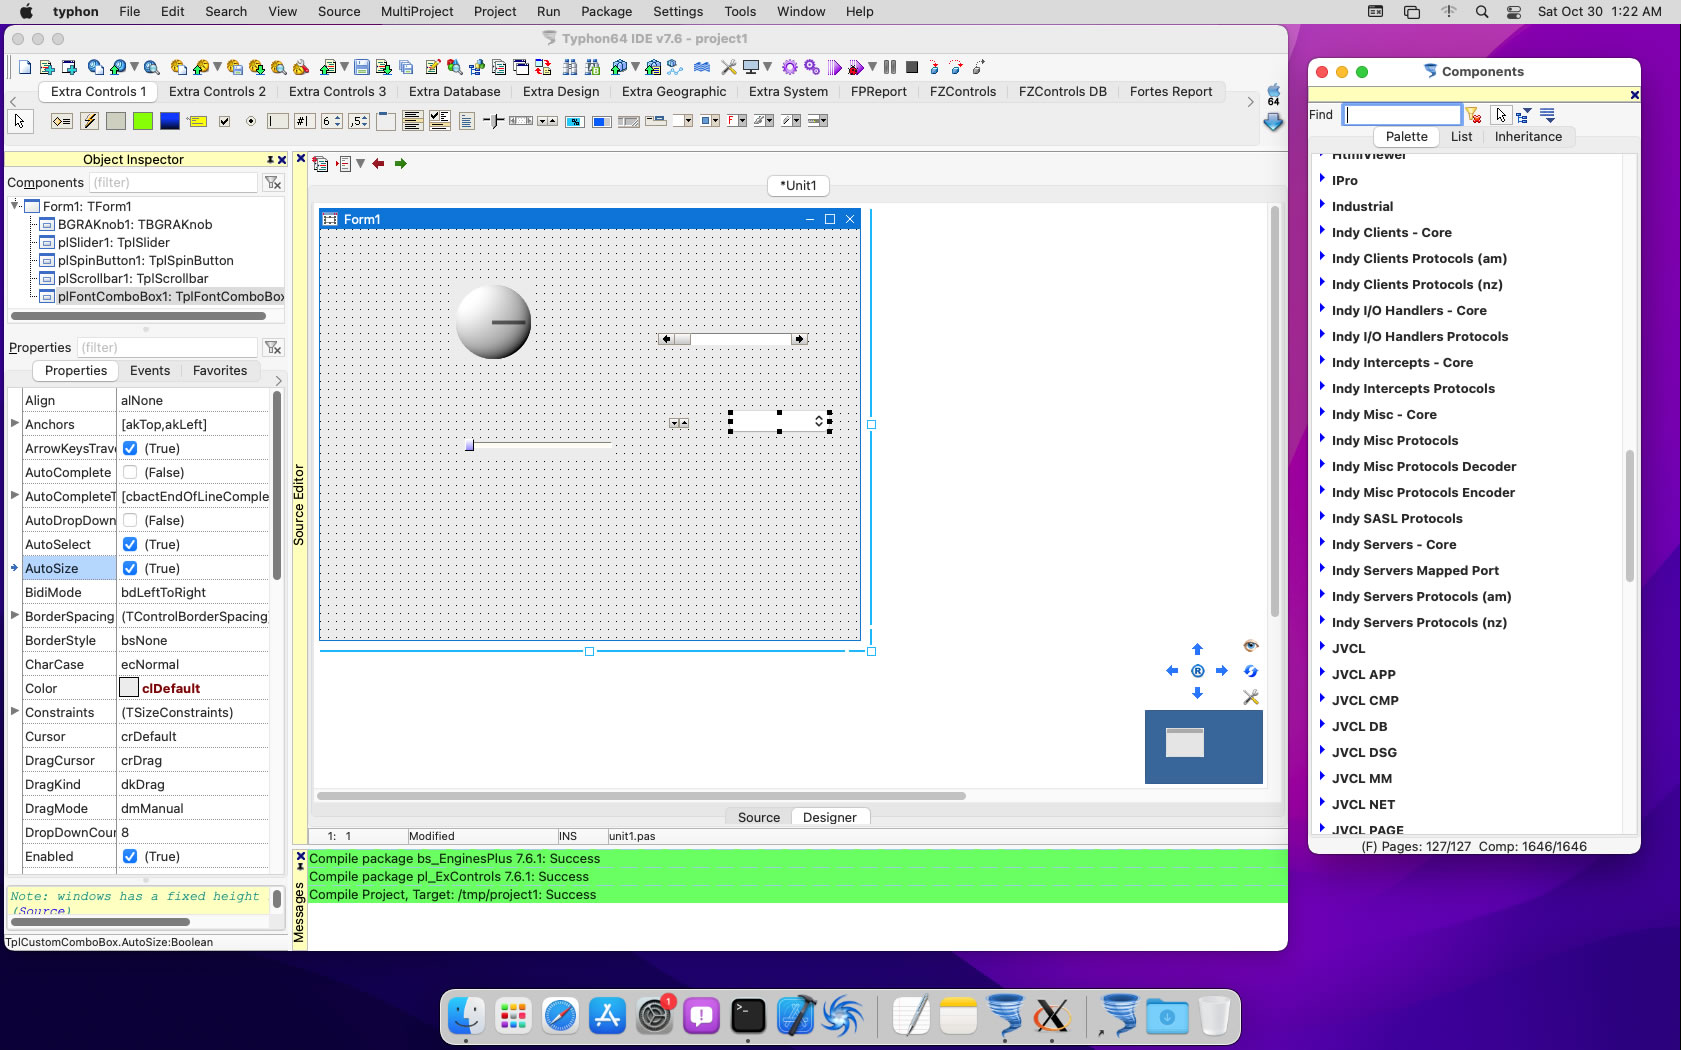Open the Package menu
The width and height of the screenshot is (1681, 1050).
click(606, 11)
